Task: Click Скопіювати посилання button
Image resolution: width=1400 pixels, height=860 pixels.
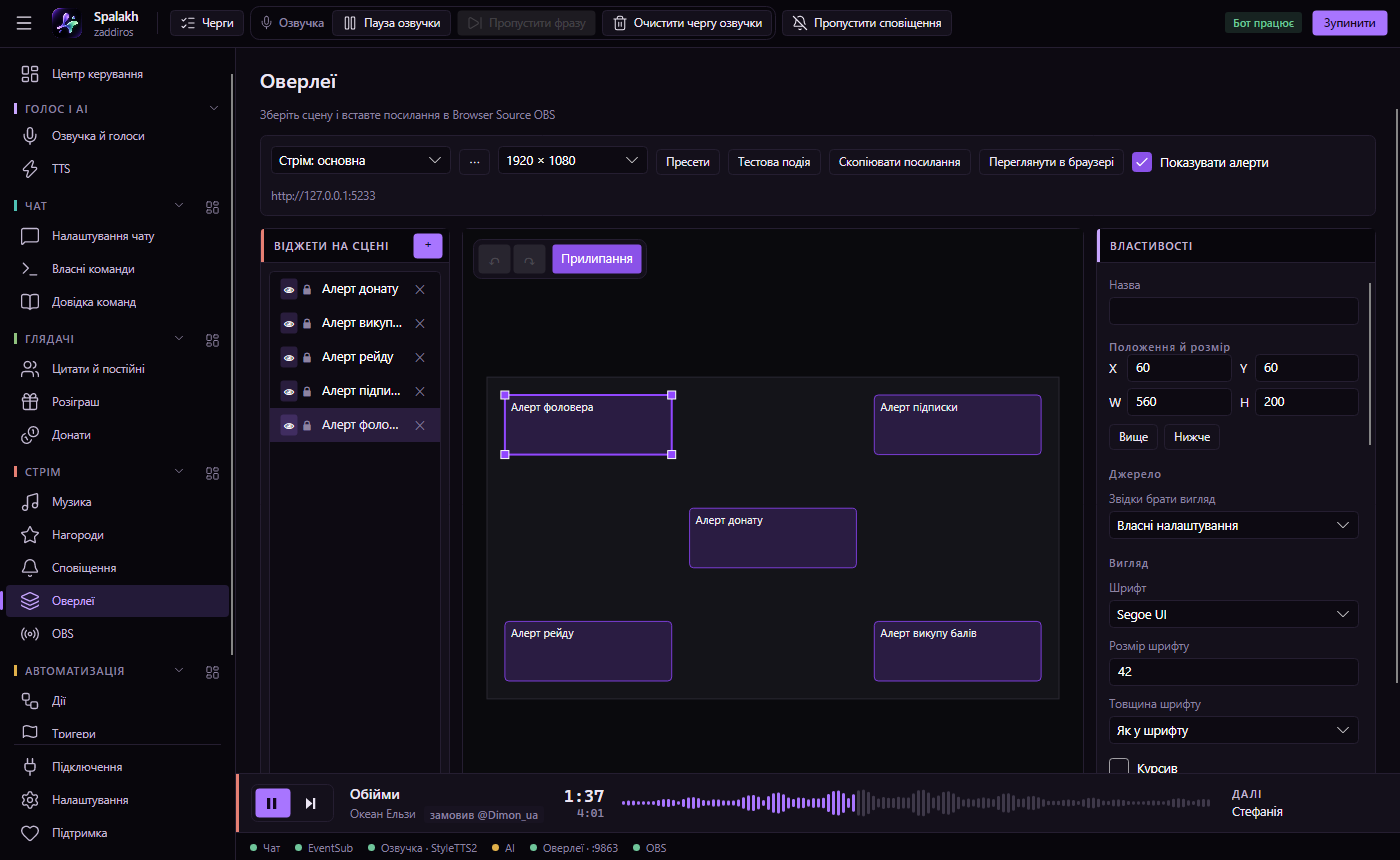Action: click(x=900, y=161)
